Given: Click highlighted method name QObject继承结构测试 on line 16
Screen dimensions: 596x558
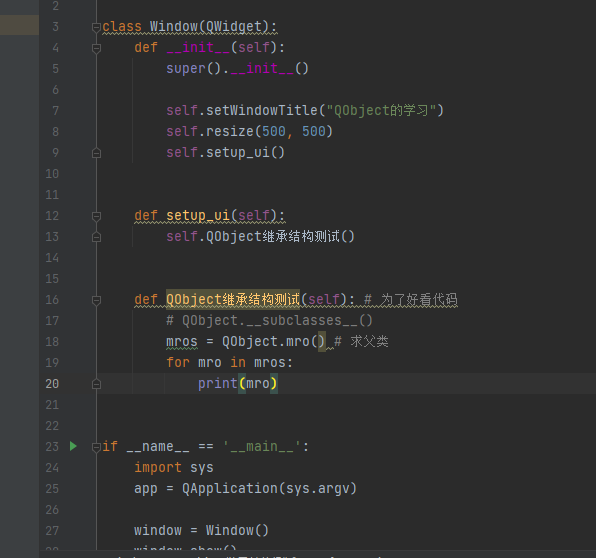Looking at the screenshot, I should pyautogui.click(x=233, y=300).
